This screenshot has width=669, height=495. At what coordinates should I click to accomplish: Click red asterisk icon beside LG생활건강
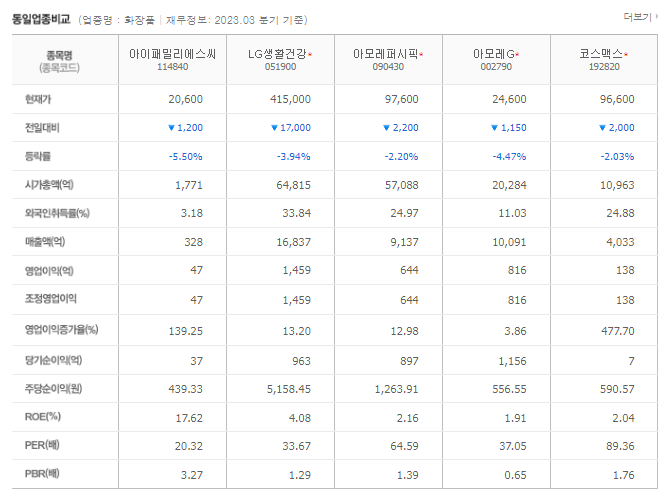click(310, 54)
